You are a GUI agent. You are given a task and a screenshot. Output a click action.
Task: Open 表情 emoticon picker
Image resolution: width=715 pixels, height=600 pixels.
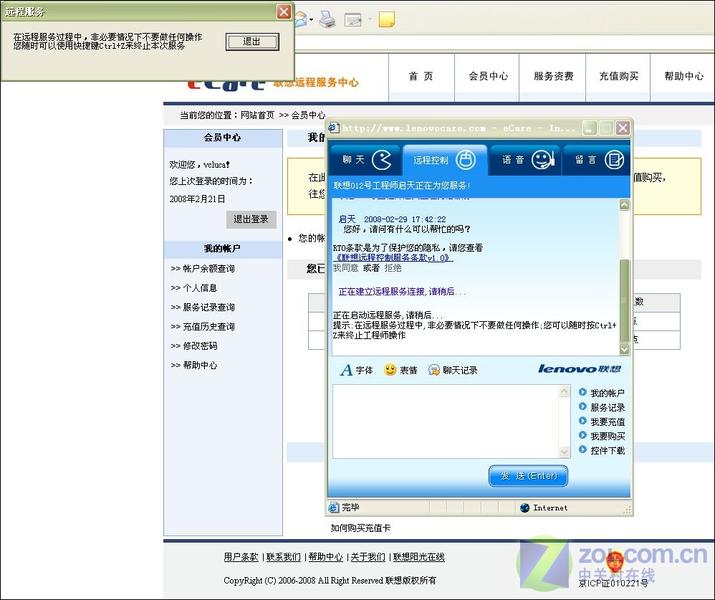[400, 370]
